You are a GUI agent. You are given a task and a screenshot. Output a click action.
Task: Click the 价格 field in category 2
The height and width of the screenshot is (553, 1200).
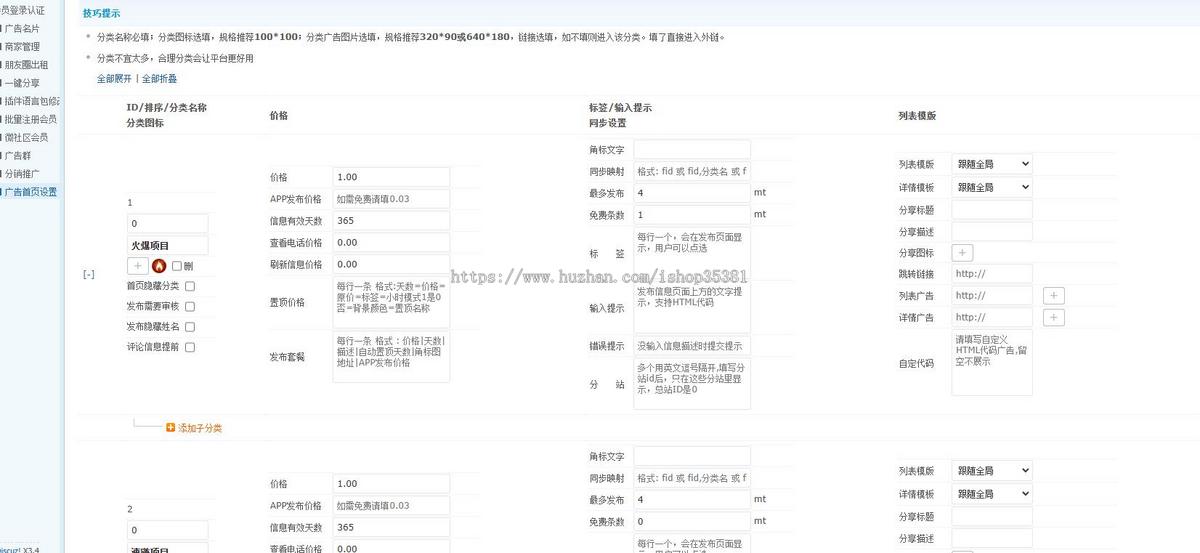[391, 483]
